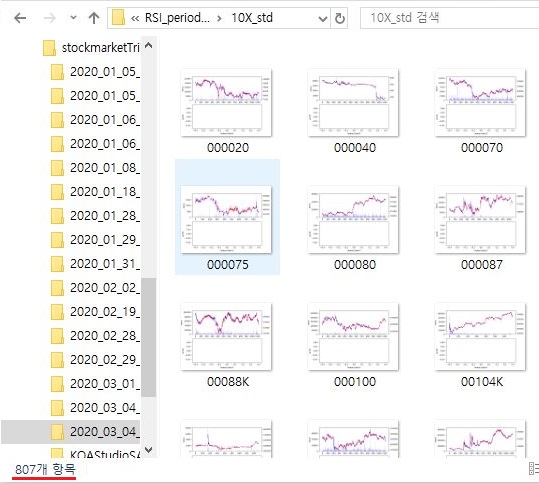Select chart thumbnail 000075

point(226,219)
